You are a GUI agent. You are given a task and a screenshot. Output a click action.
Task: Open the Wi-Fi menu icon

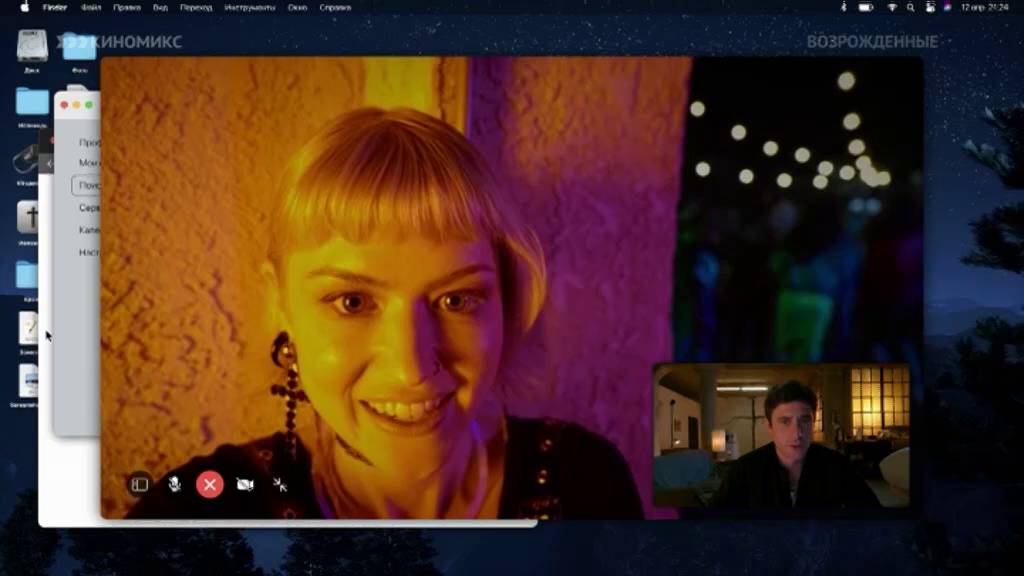tap(891, 7)
